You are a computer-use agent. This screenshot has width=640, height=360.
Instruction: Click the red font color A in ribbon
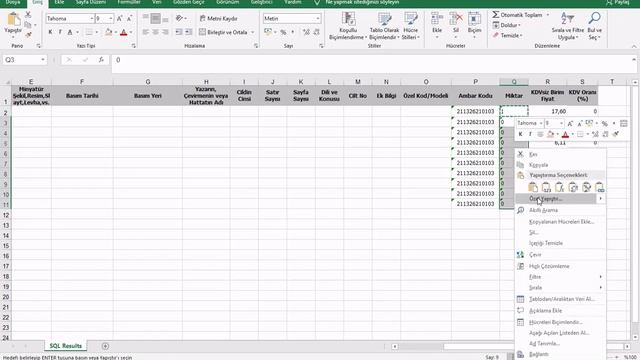124,32
